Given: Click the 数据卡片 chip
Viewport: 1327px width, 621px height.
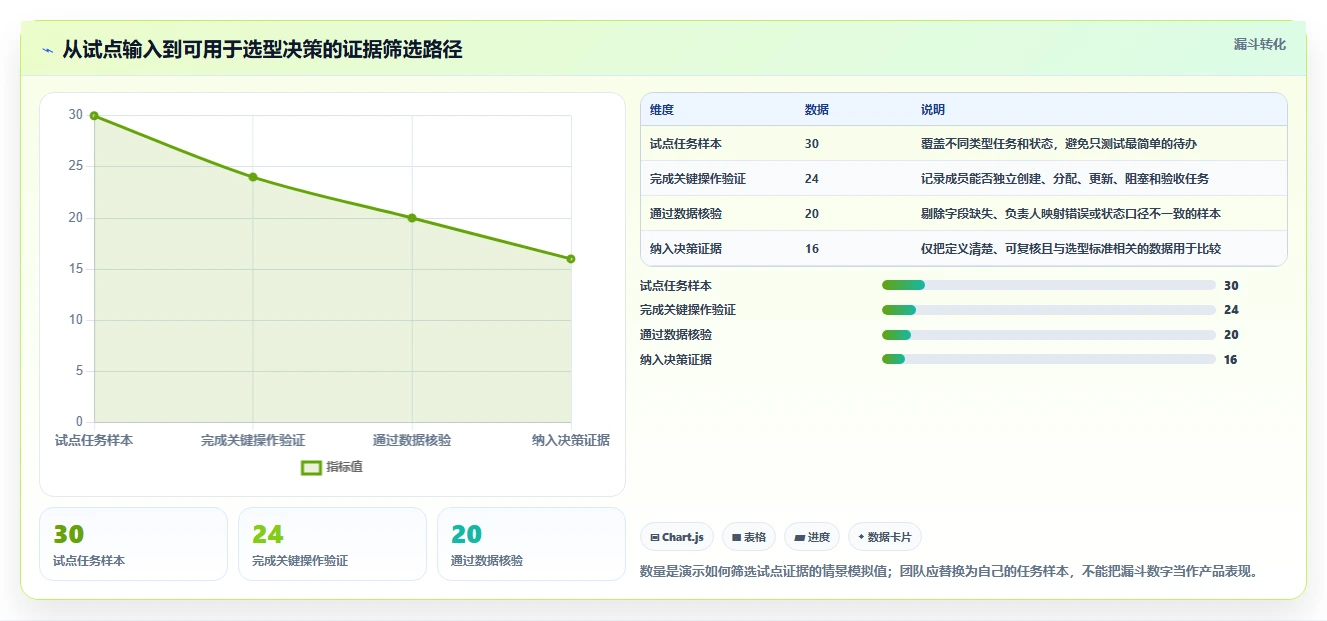Looking at the screenshot, I should point(885,537).
